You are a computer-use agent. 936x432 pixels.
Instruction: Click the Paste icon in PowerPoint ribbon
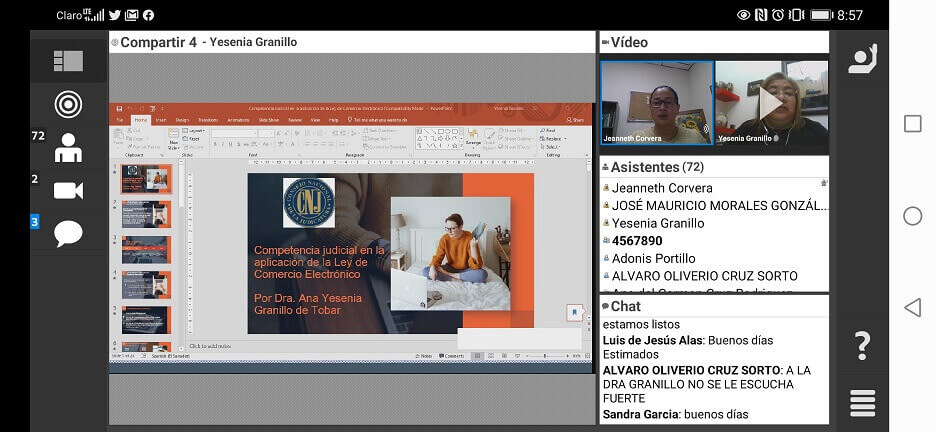coord(119,138)
